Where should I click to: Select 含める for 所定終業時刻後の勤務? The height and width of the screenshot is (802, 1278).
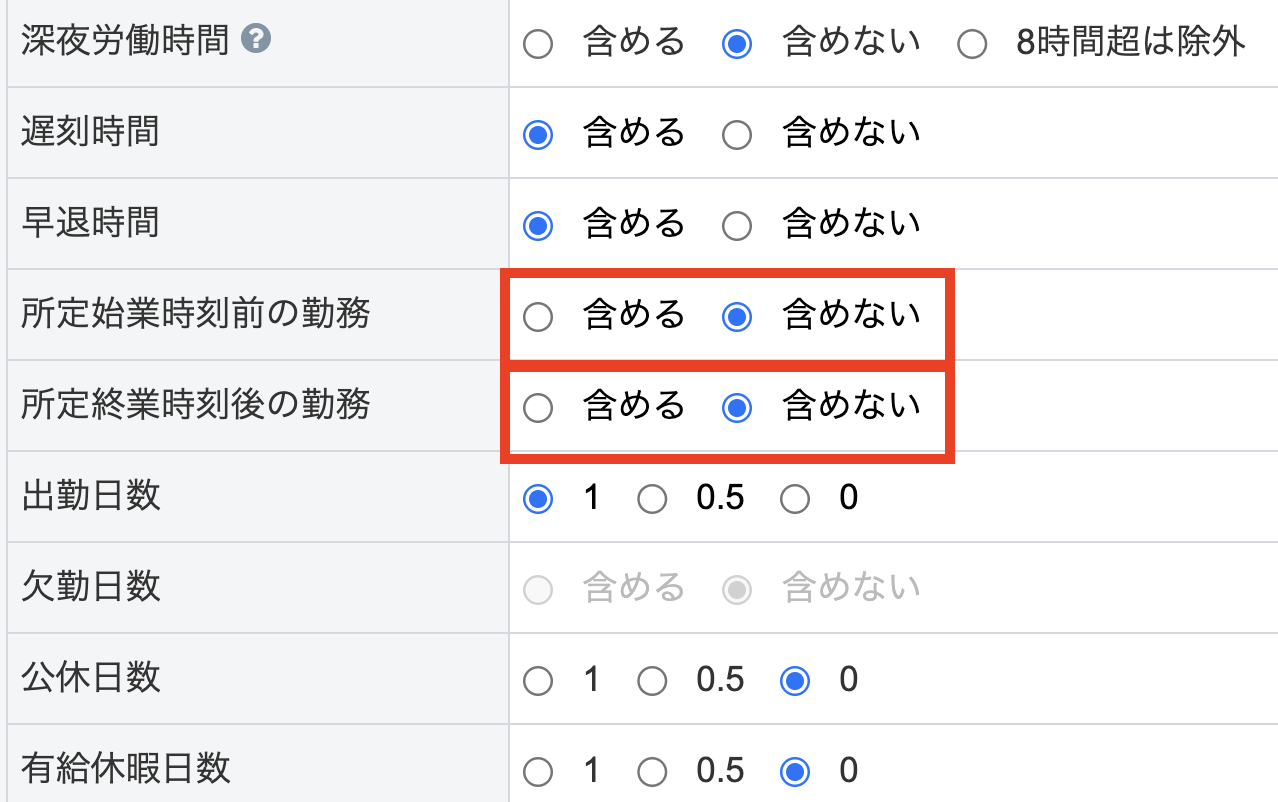[538, 408]
